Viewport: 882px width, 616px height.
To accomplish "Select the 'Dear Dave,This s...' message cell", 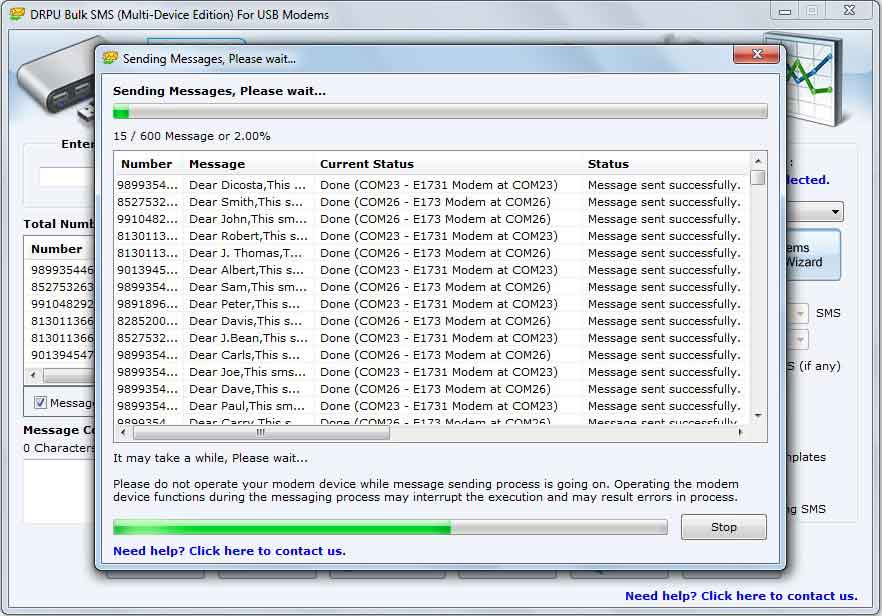I will 244,389.
